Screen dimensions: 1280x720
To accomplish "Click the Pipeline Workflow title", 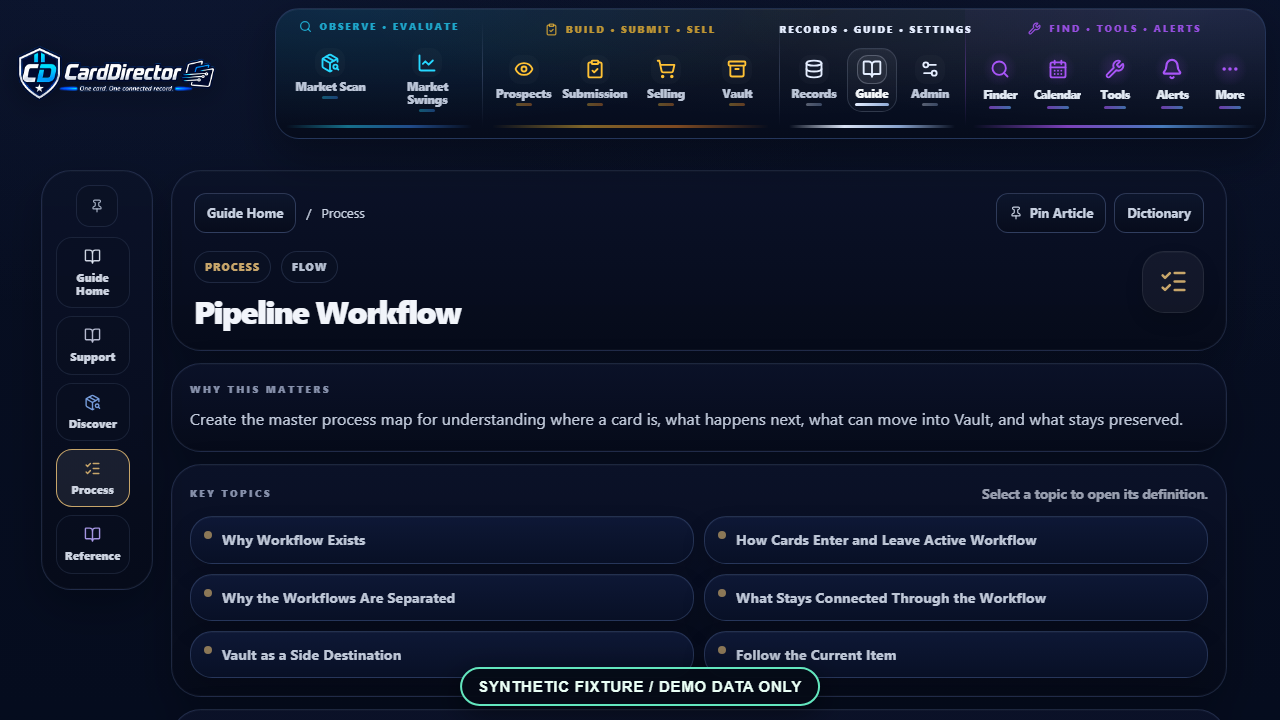I will pyautogui.click(x=328, y=313).
